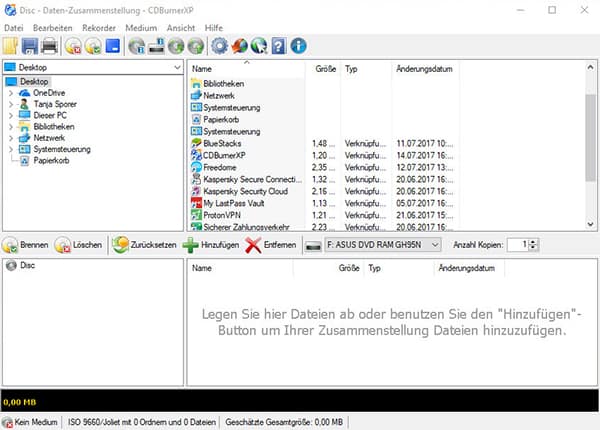Click the BlueStacks shortcut icon in the file list
The width and height of the screenshot is (600, 430).
(196, 143)
